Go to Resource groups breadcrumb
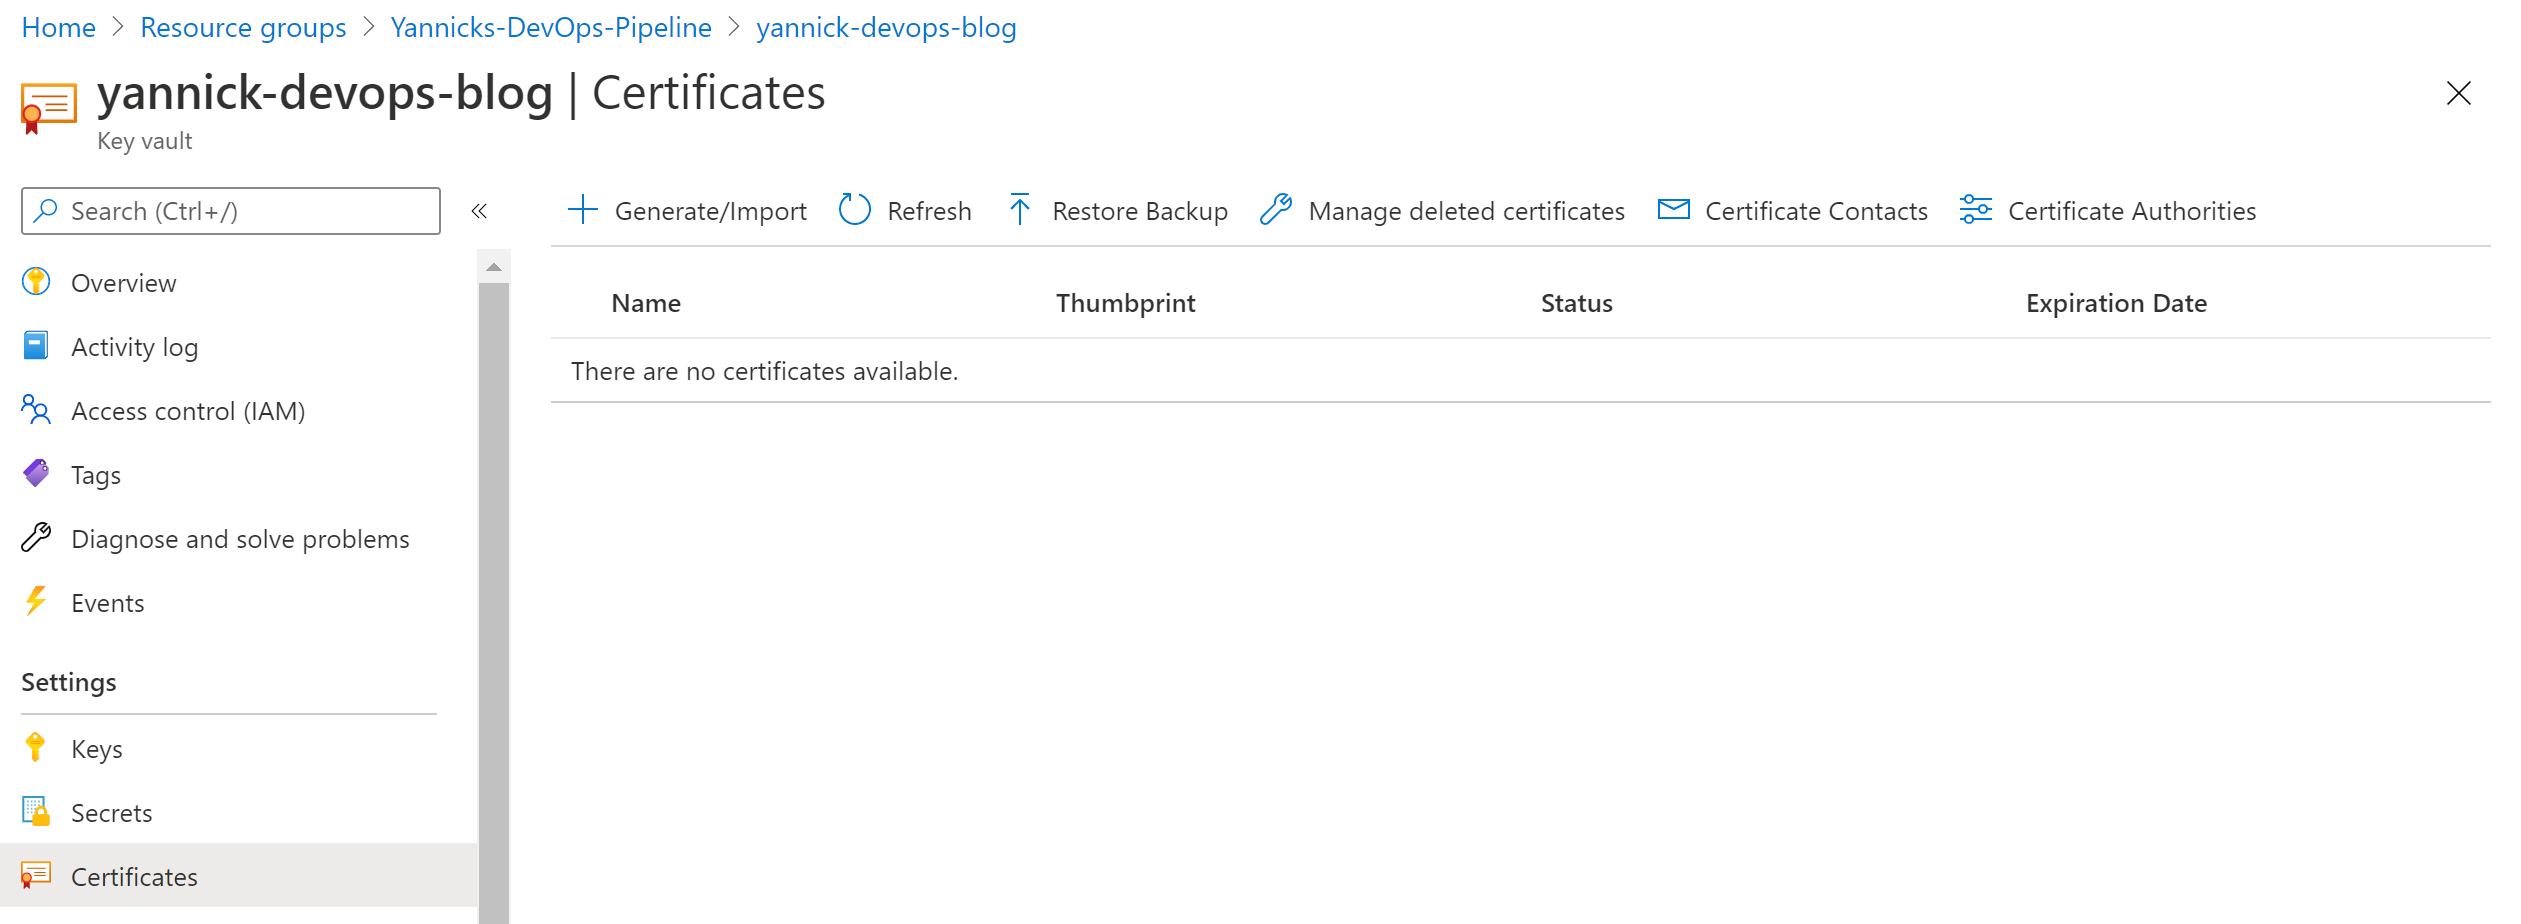 243,27
